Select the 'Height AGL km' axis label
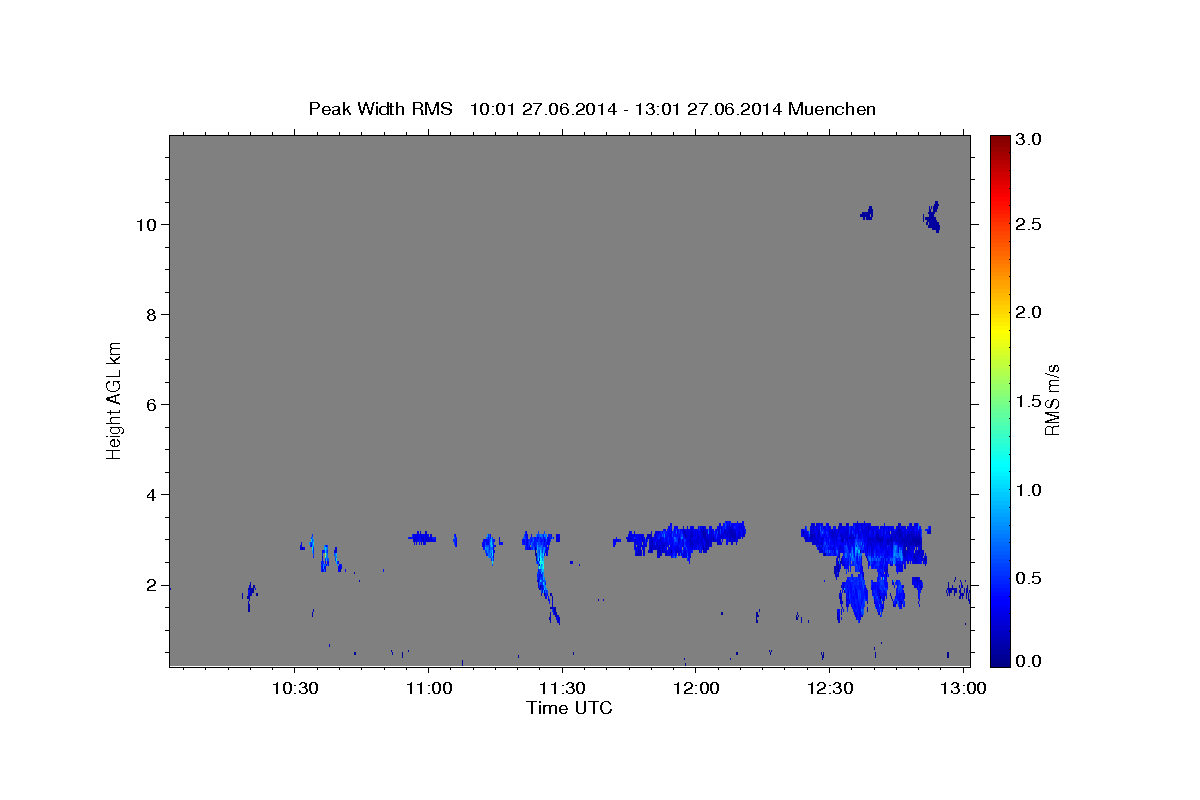Viewport: 1200px width, 800px height. point(114,400)
